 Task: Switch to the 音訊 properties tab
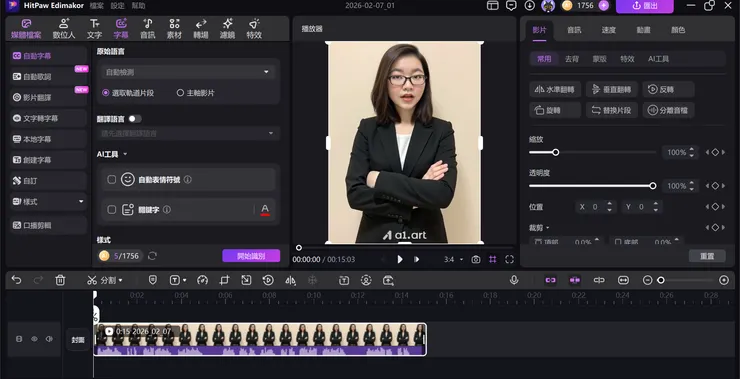574,30
